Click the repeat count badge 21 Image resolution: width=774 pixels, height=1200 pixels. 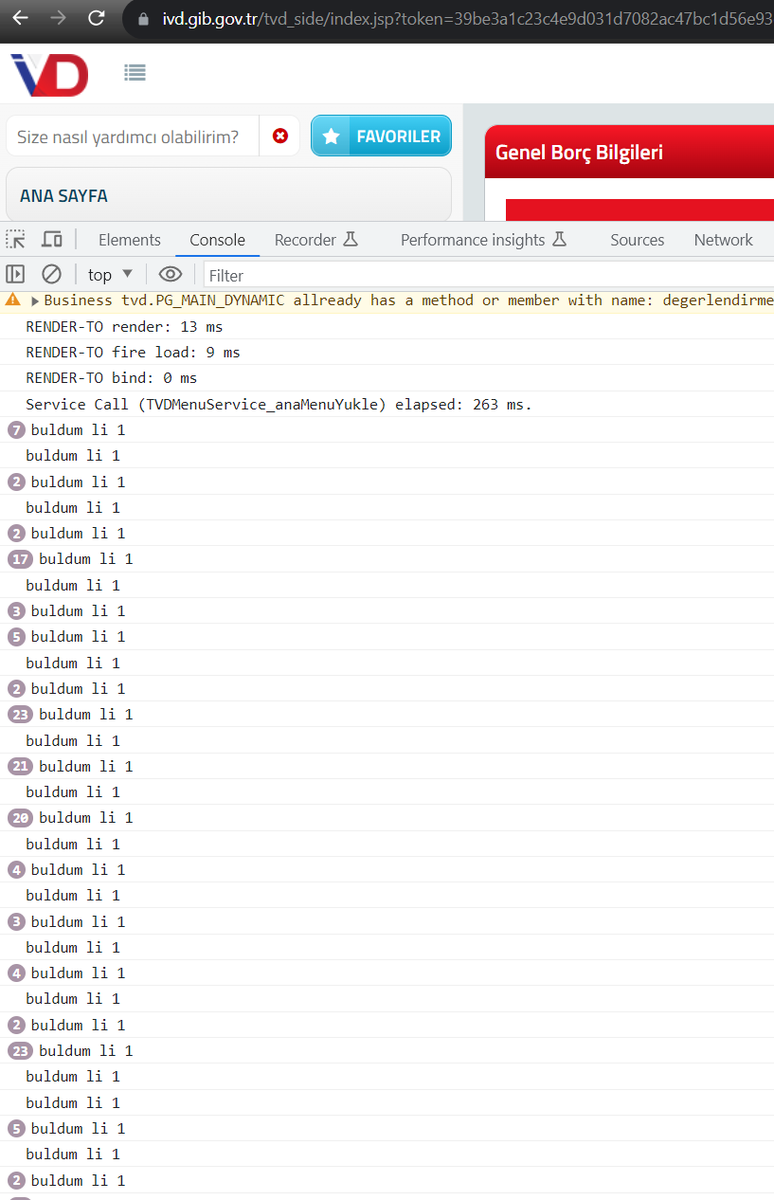[20, 766]
